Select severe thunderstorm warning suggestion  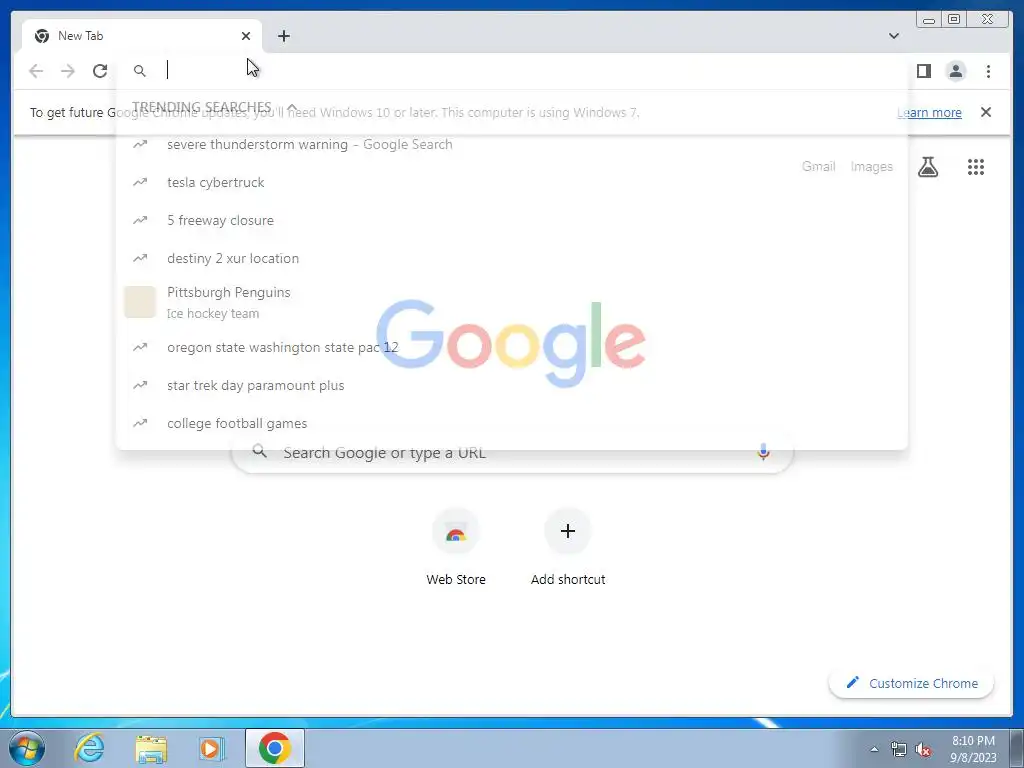pos(512,144)
